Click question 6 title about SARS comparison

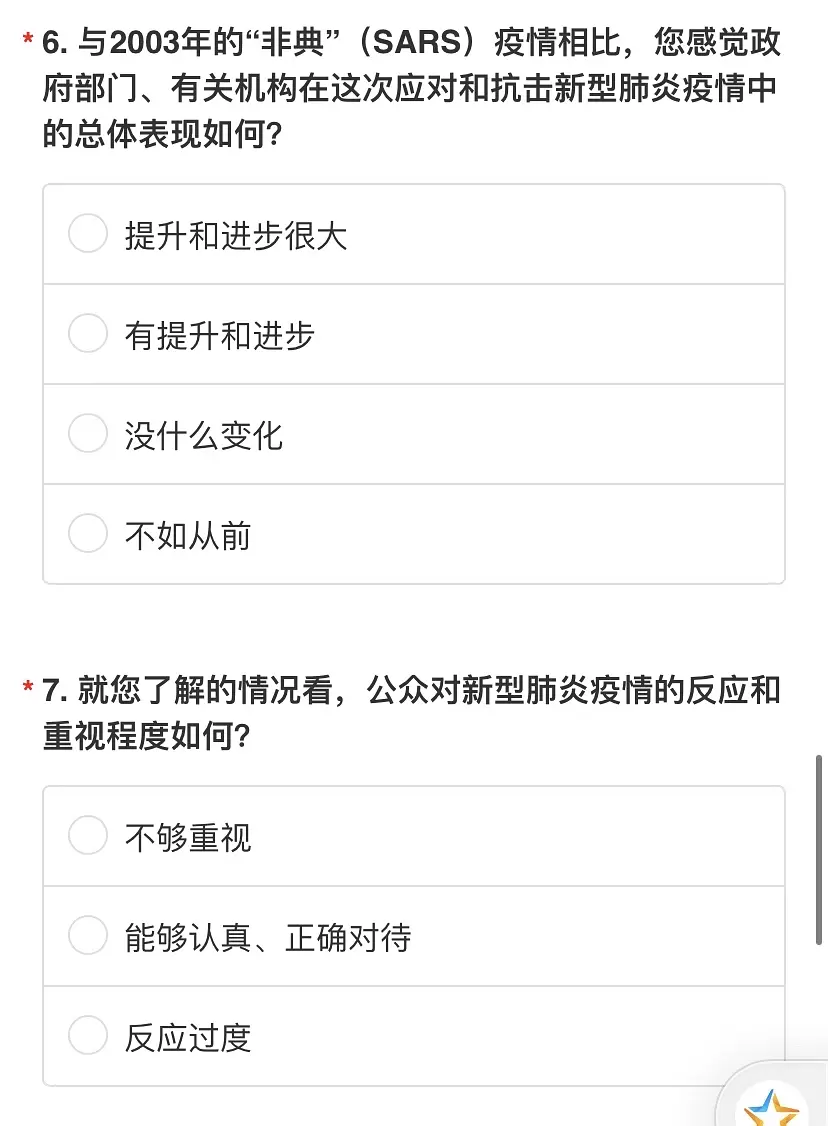click(411, 88)
